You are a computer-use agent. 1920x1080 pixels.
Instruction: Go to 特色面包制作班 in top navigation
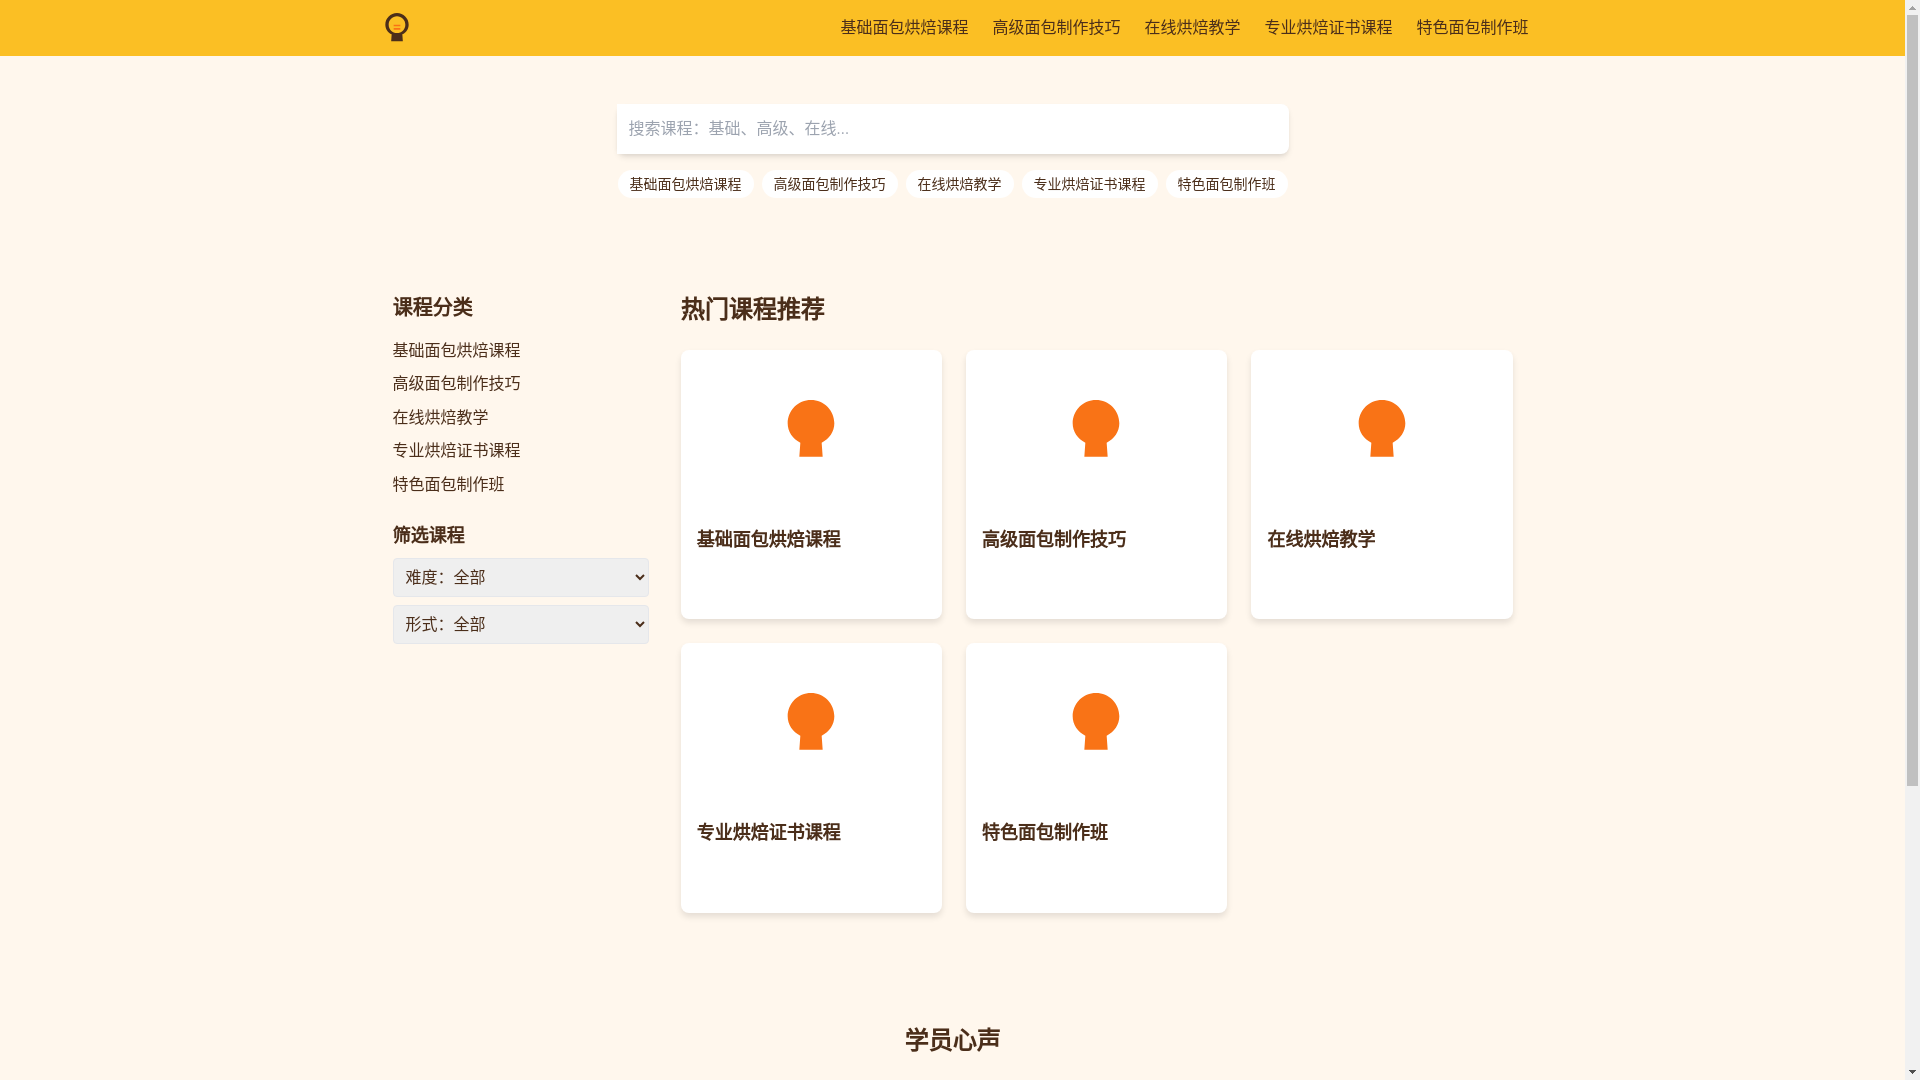(1471, 27)
